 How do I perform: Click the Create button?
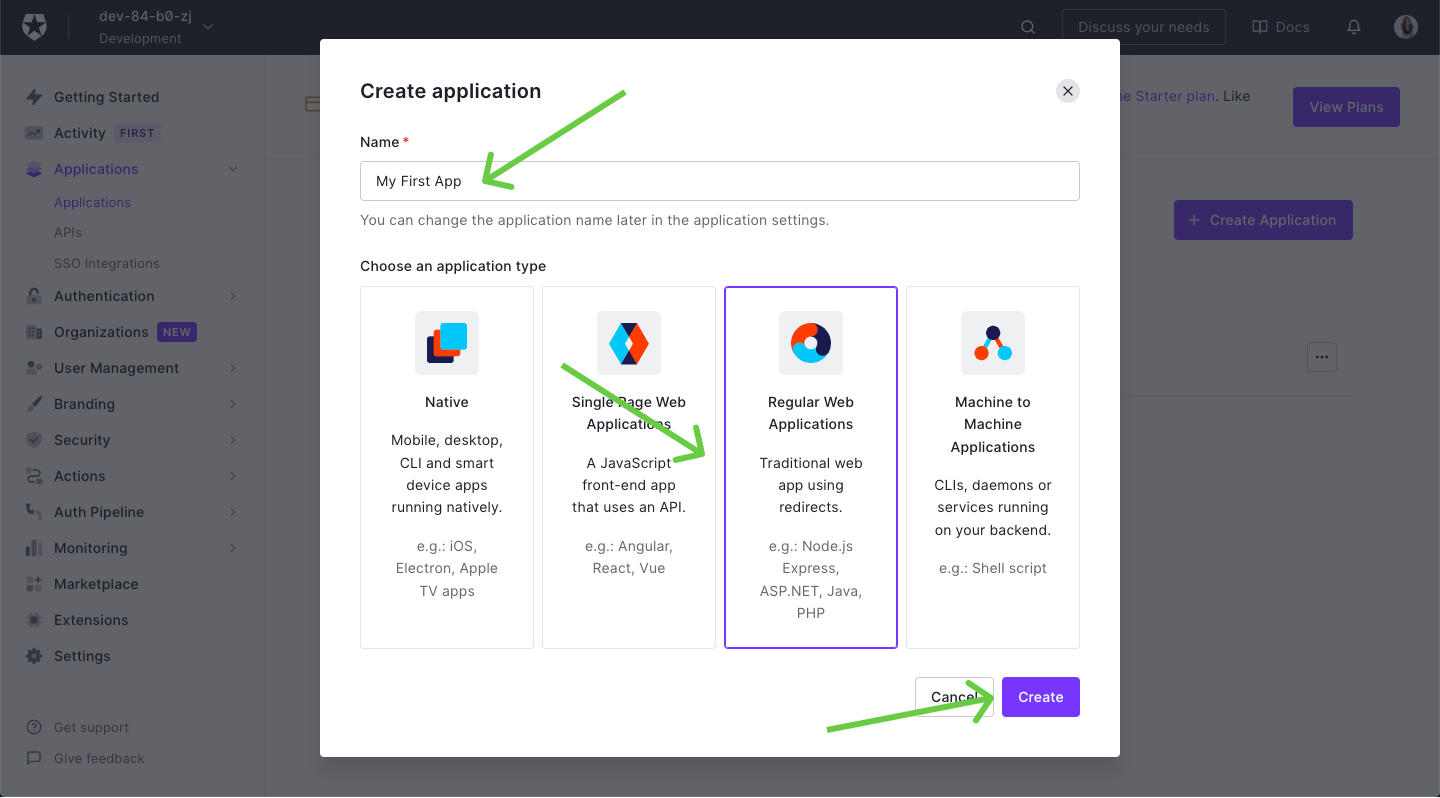click(1040, 697)
